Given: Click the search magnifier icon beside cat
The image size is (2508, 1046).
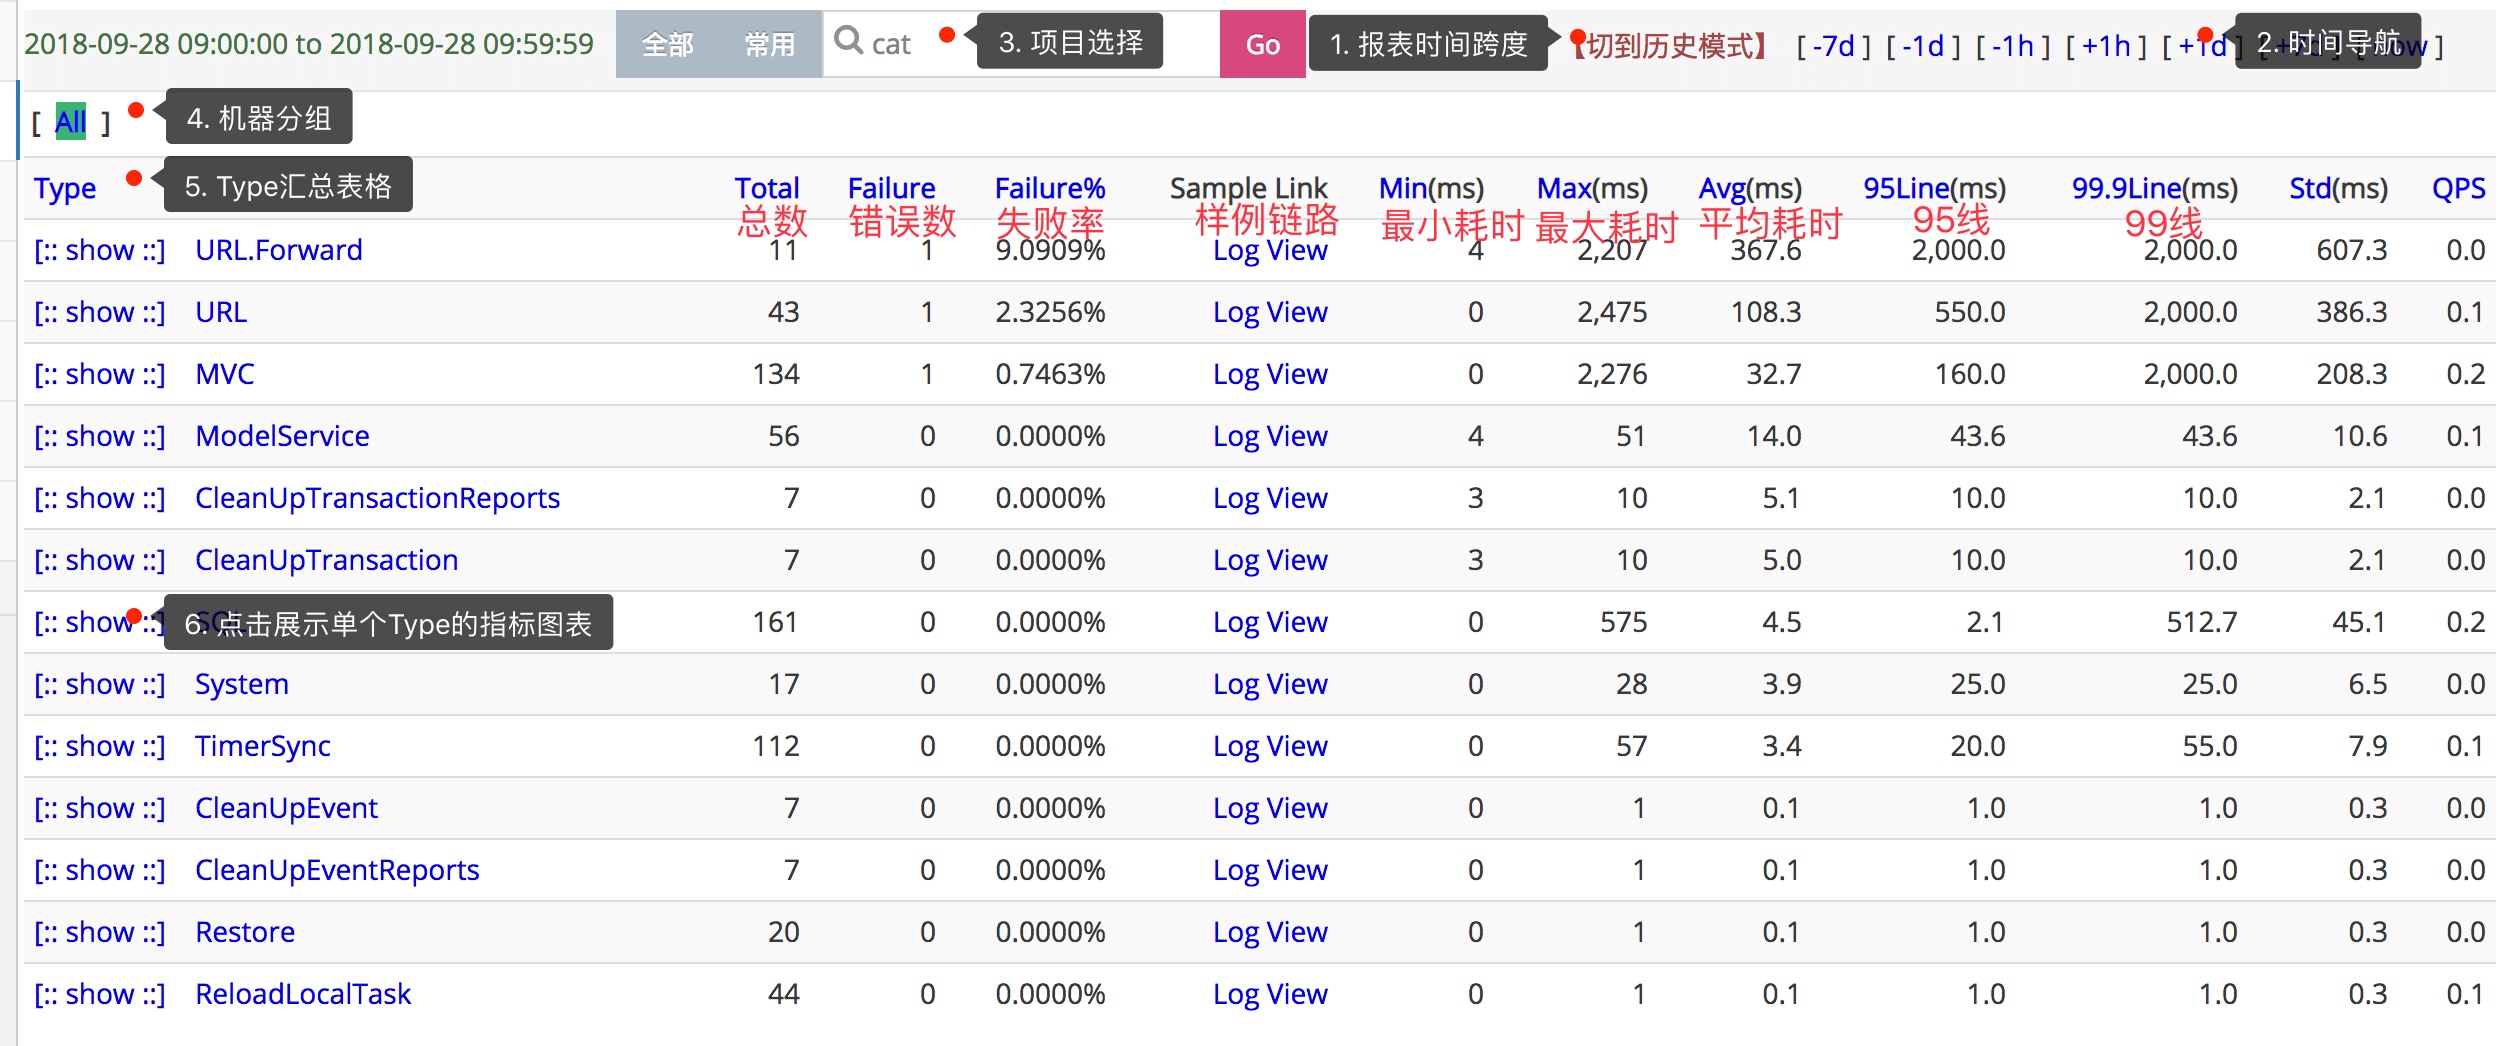Looking at the screenshot, I should coord(848,41).
